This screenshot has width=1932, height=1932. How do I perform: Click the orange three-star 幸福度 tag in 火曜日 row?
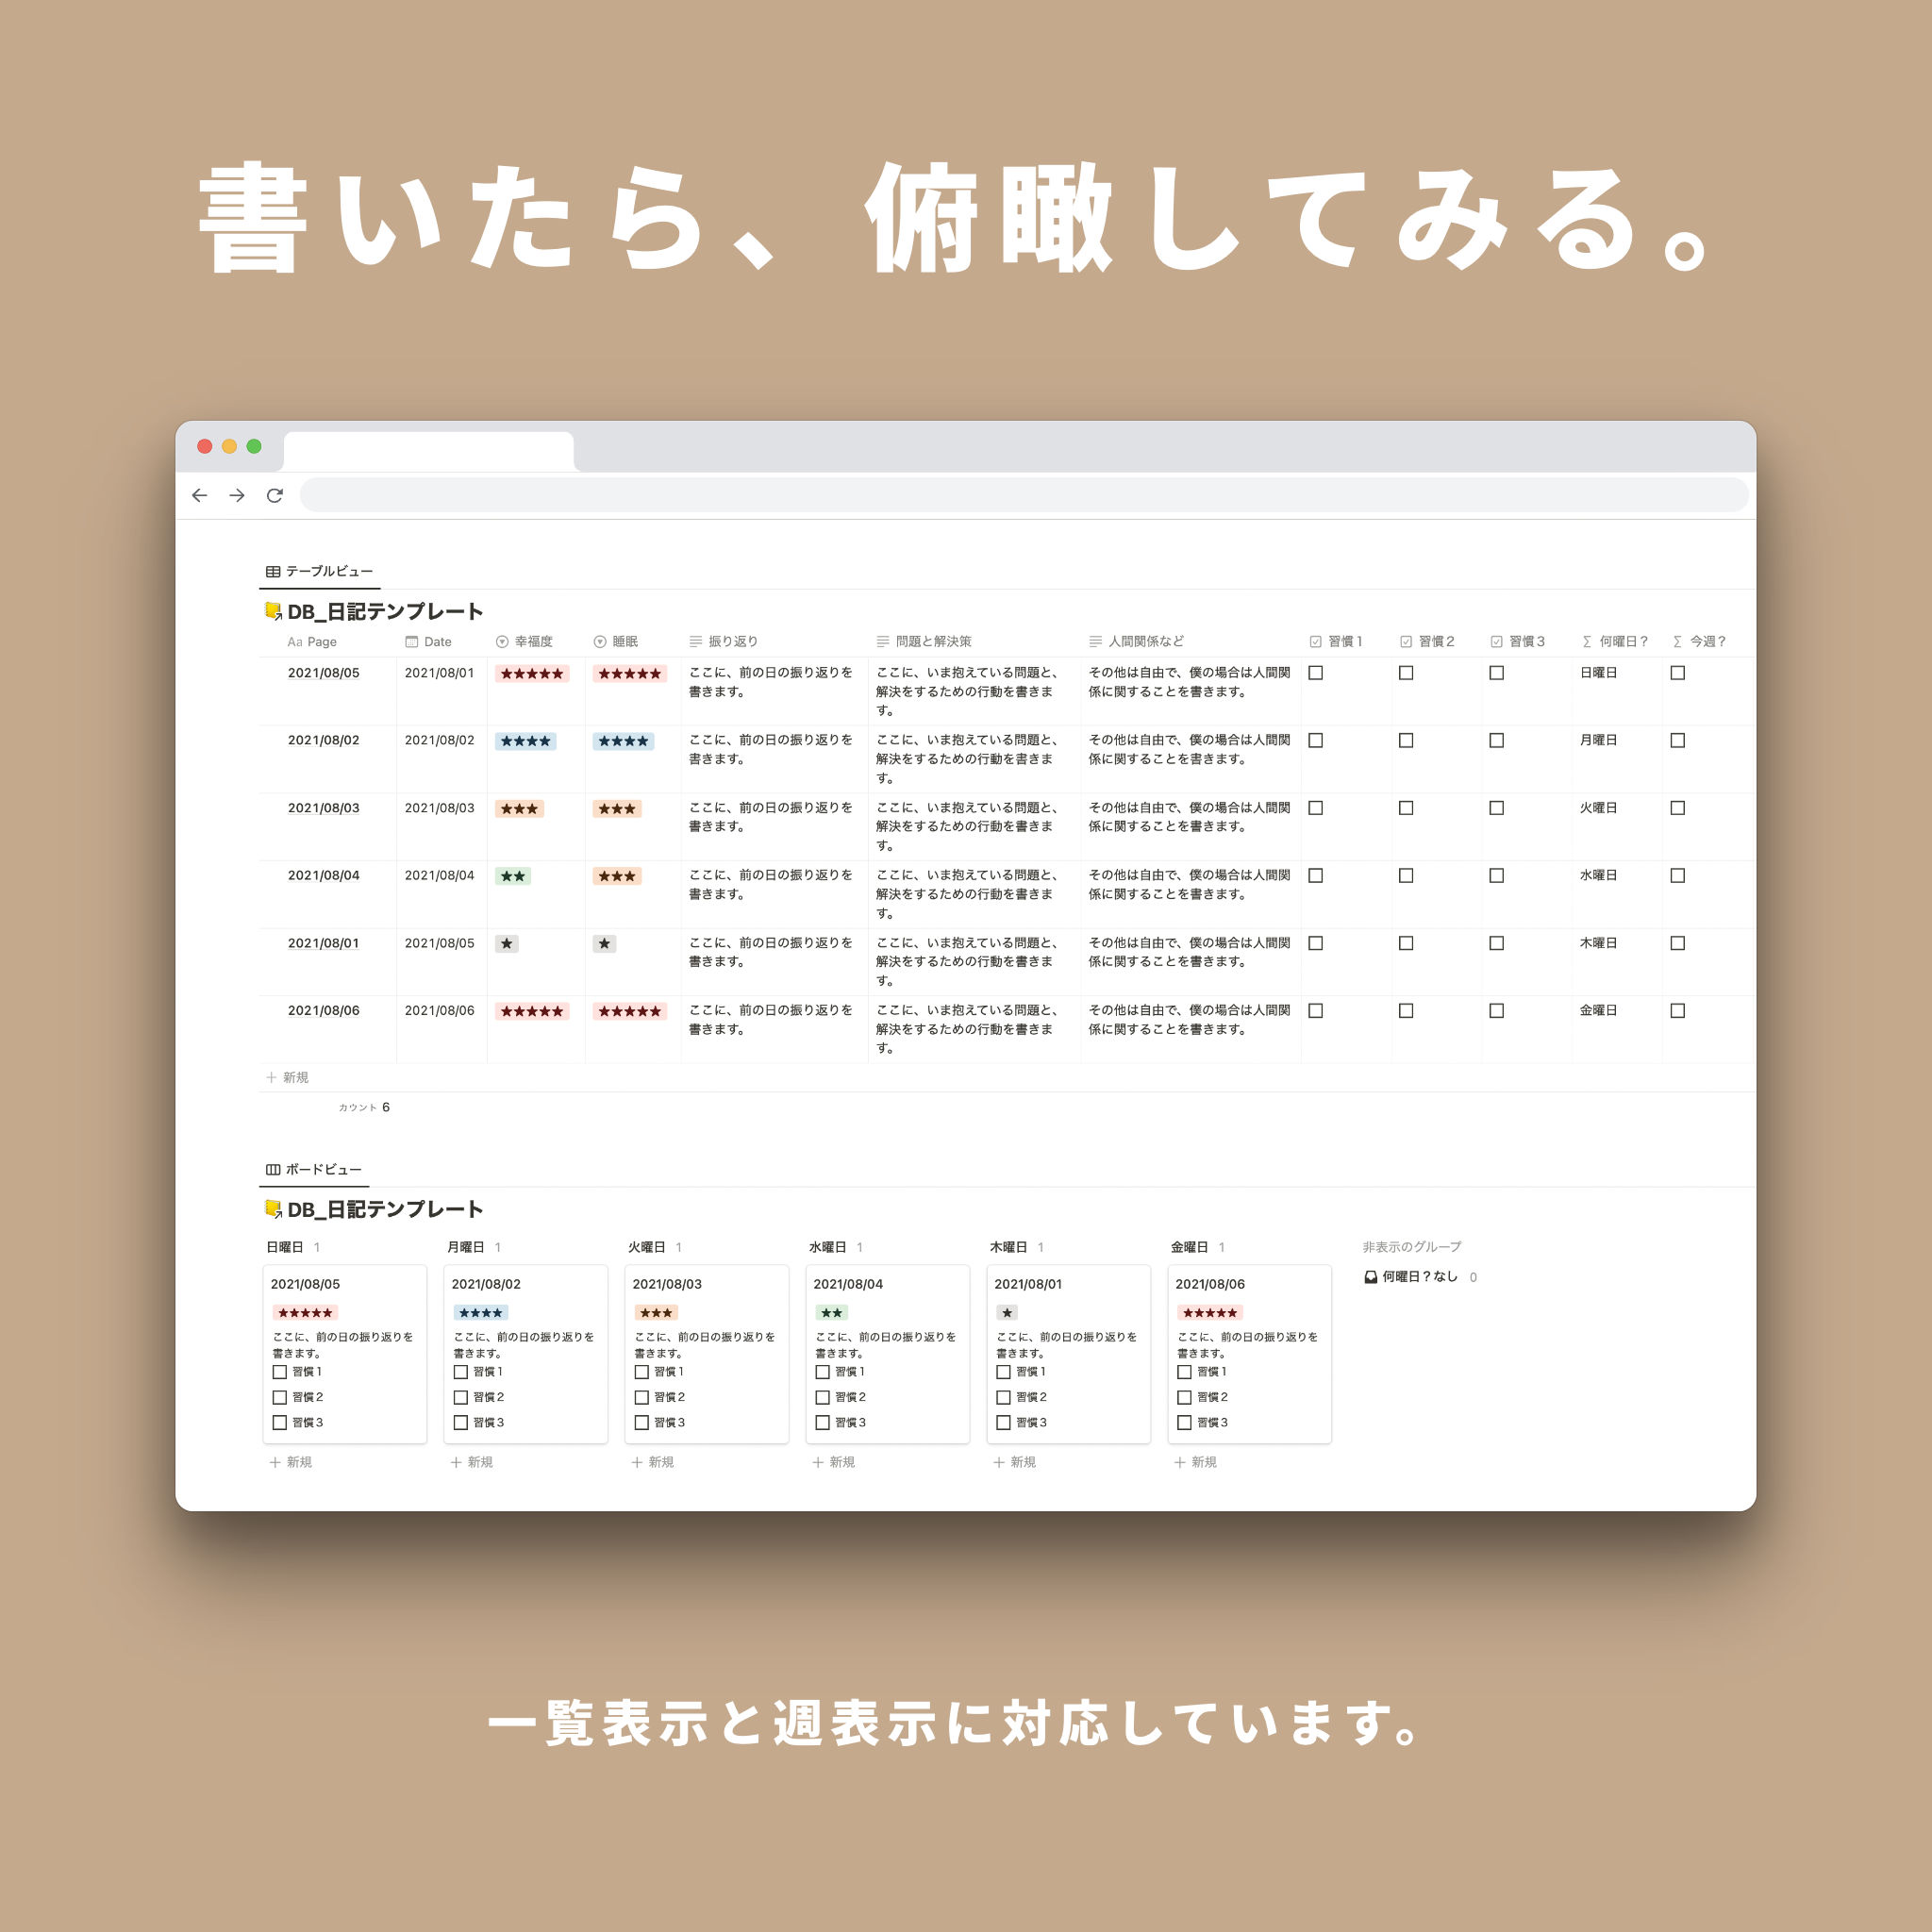pyautogui.click(x=519, y=809)
